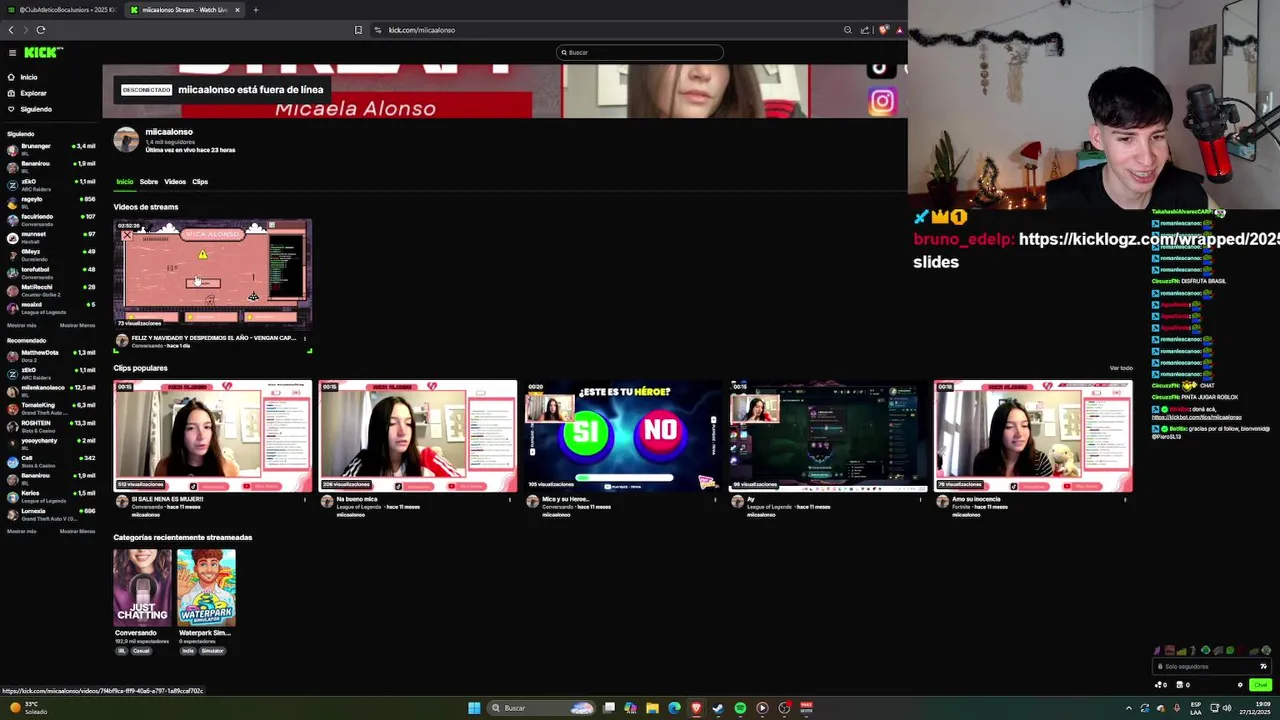Open File Explorer from taskbar
The width and height of the screenshot is (1280, 720).
[x=652, y=708]
